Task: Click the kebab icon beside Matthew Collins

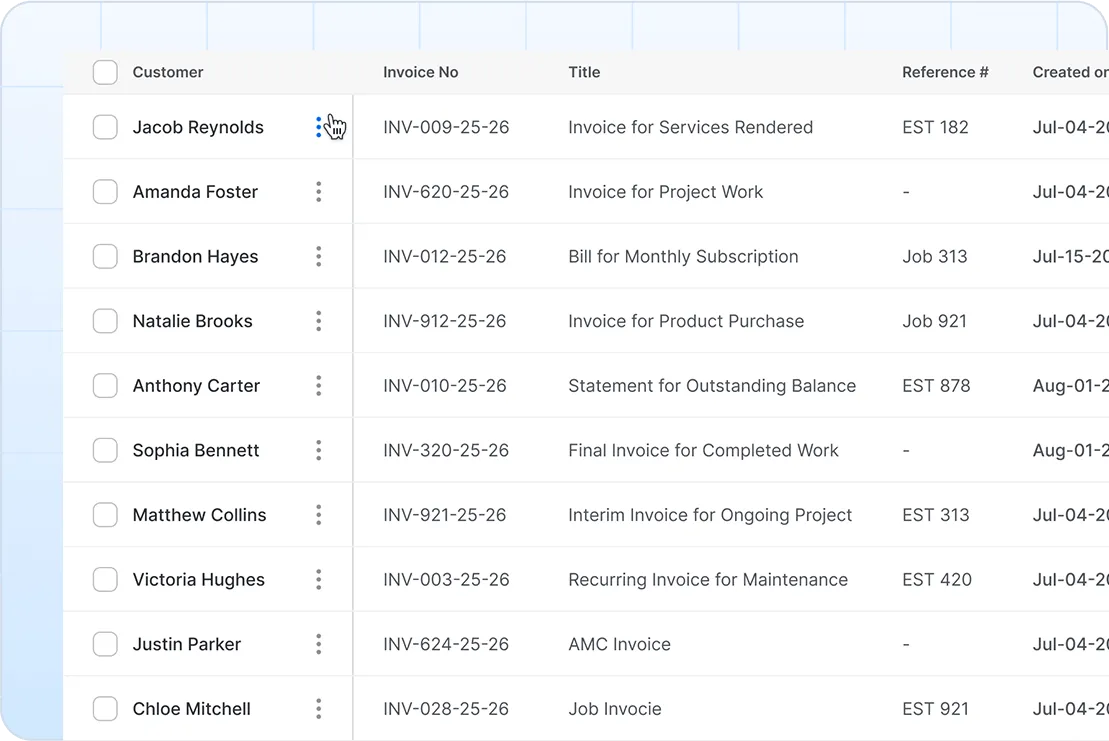Action: click(318, 515)
